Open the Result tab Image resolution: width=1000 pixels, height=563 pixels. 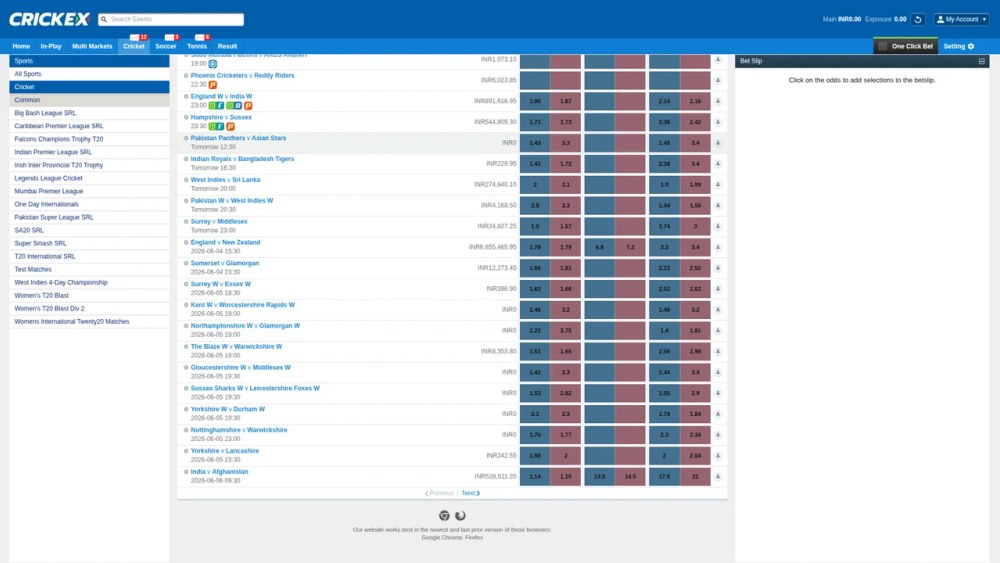[x=227, y=46]
